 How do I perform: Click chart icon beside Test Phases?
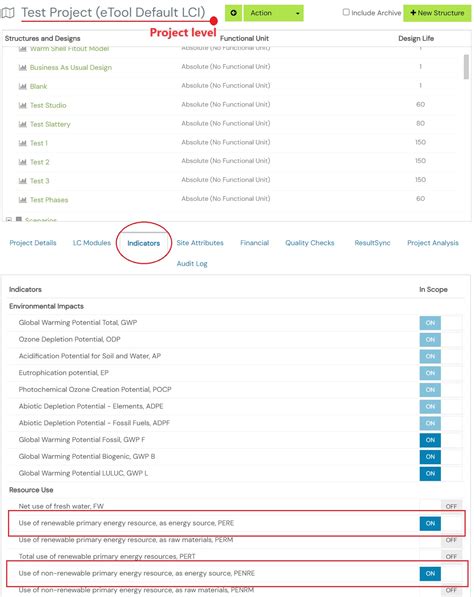22,200
